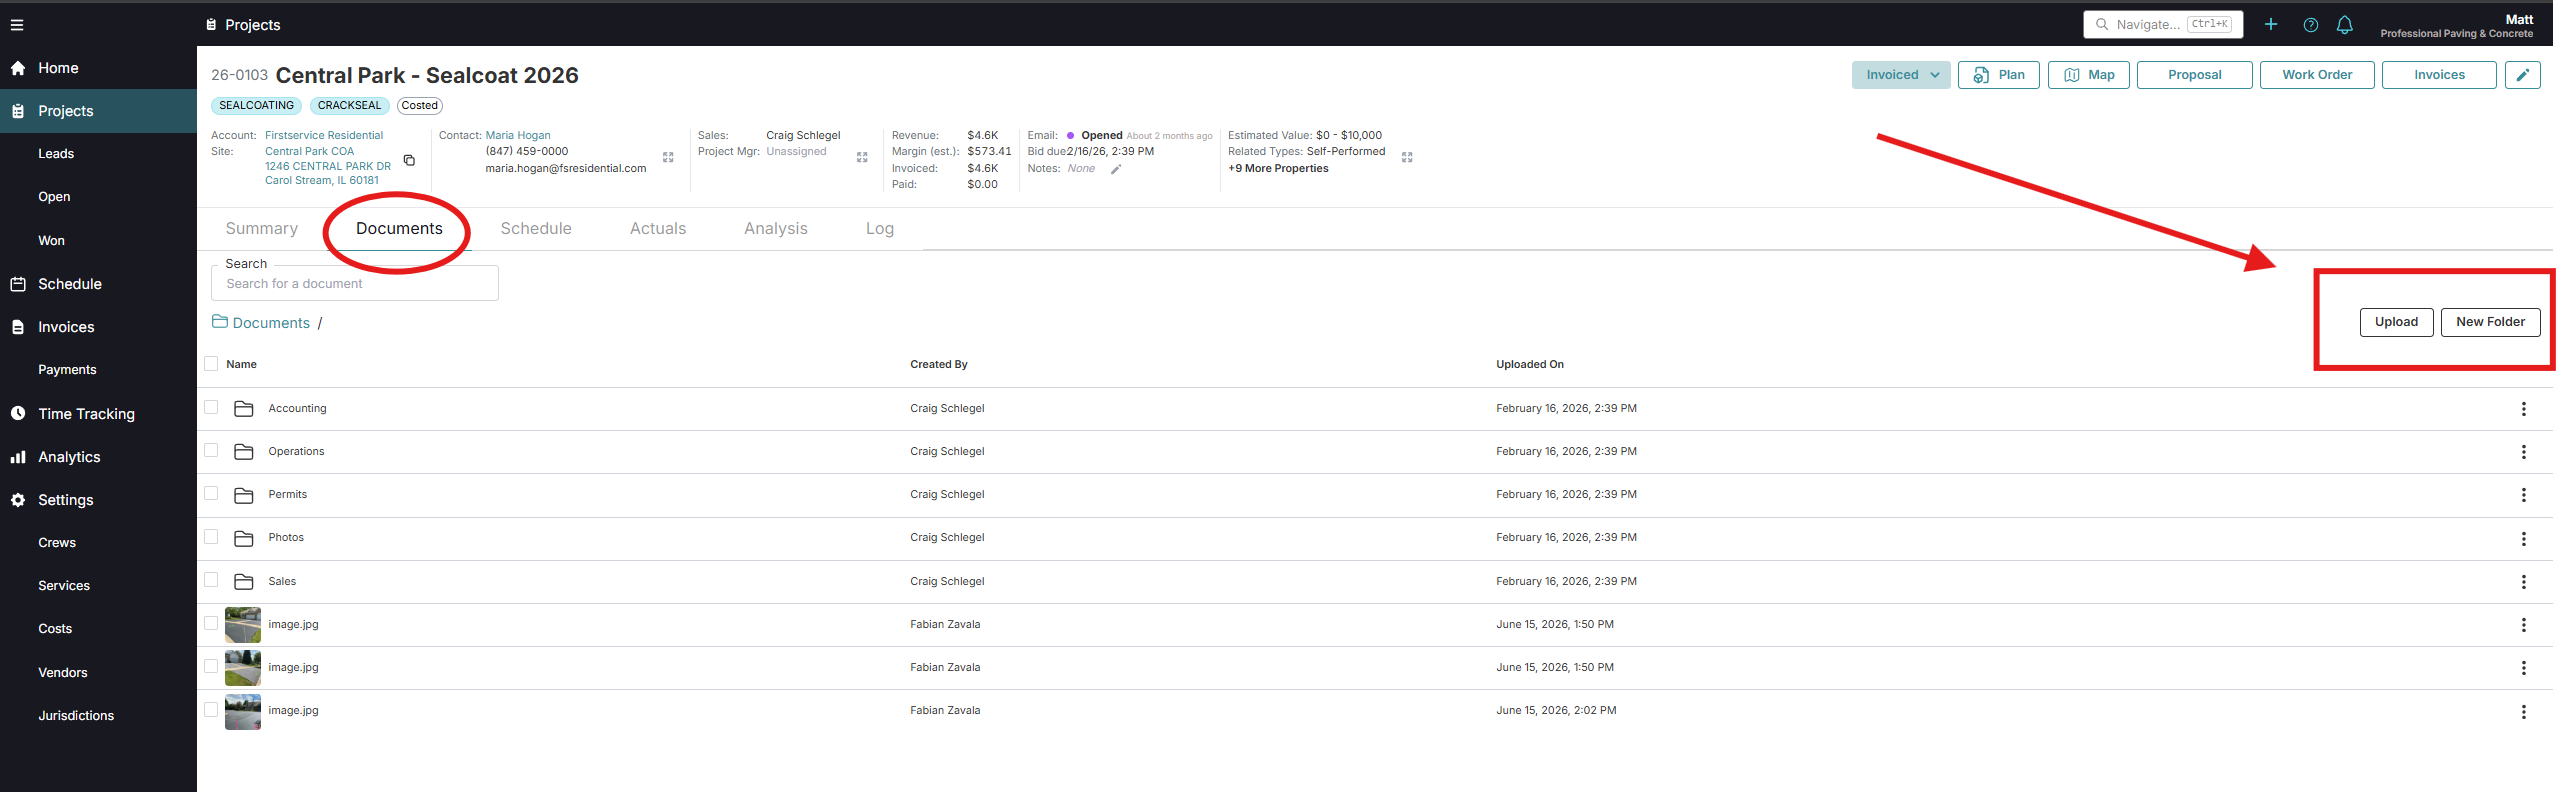Image resolution: width=2557 pixels, height=792 pixels.
Task: Expand the sales details icon
Action: (862, 157)
